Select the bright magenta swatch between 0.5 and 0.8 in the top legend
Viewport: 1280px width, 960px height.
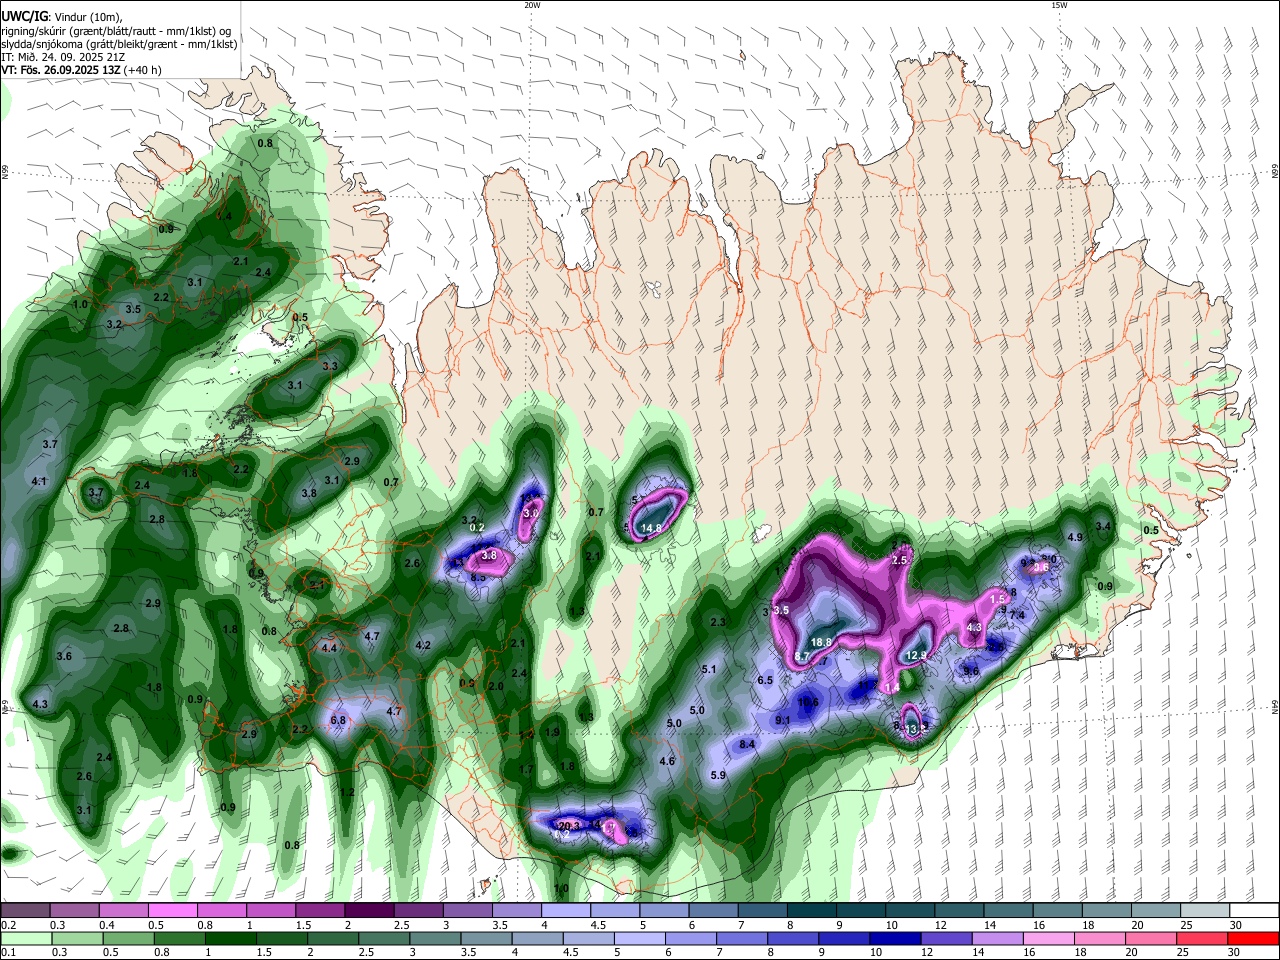[172, 910]
